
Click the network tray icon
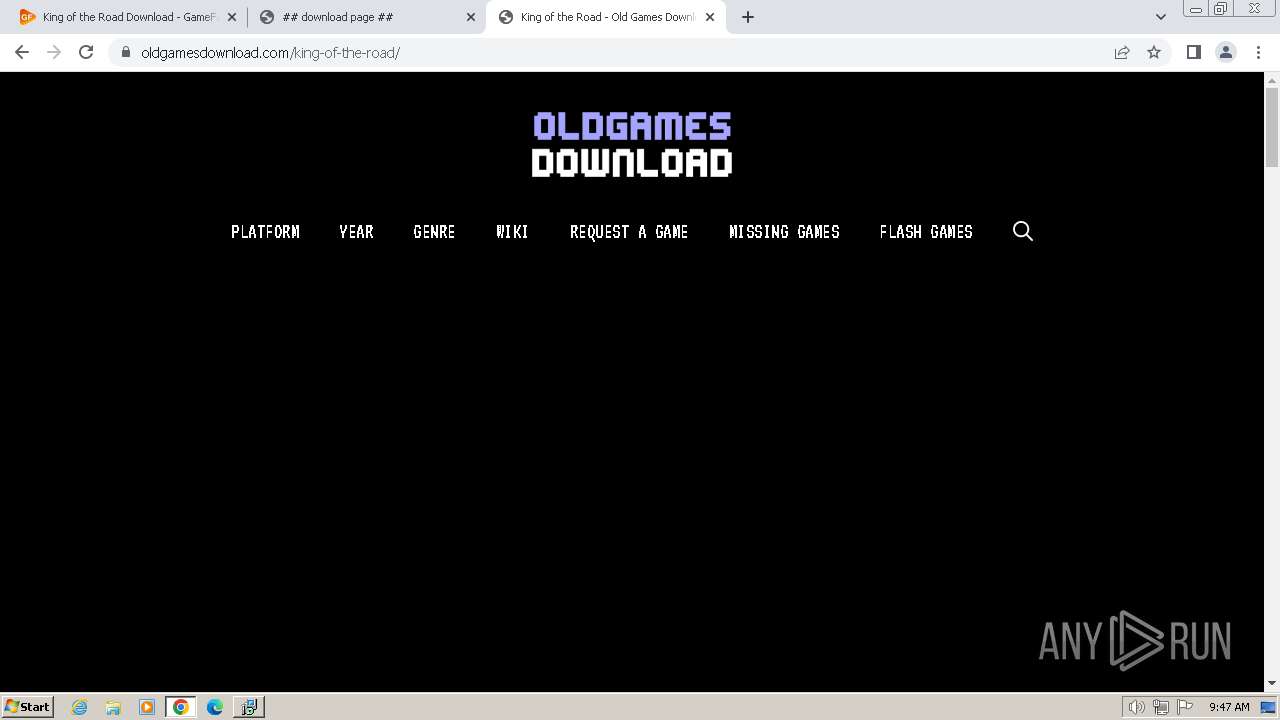pyautogui.click(x=1161, y=707)
